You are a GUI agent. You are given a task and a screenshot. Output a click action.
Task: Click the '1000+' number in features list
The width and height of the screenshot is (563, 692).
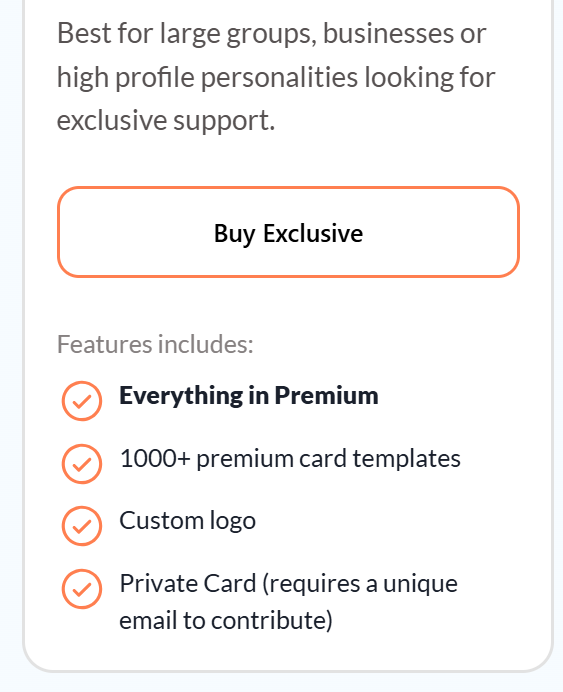(155, 458)
